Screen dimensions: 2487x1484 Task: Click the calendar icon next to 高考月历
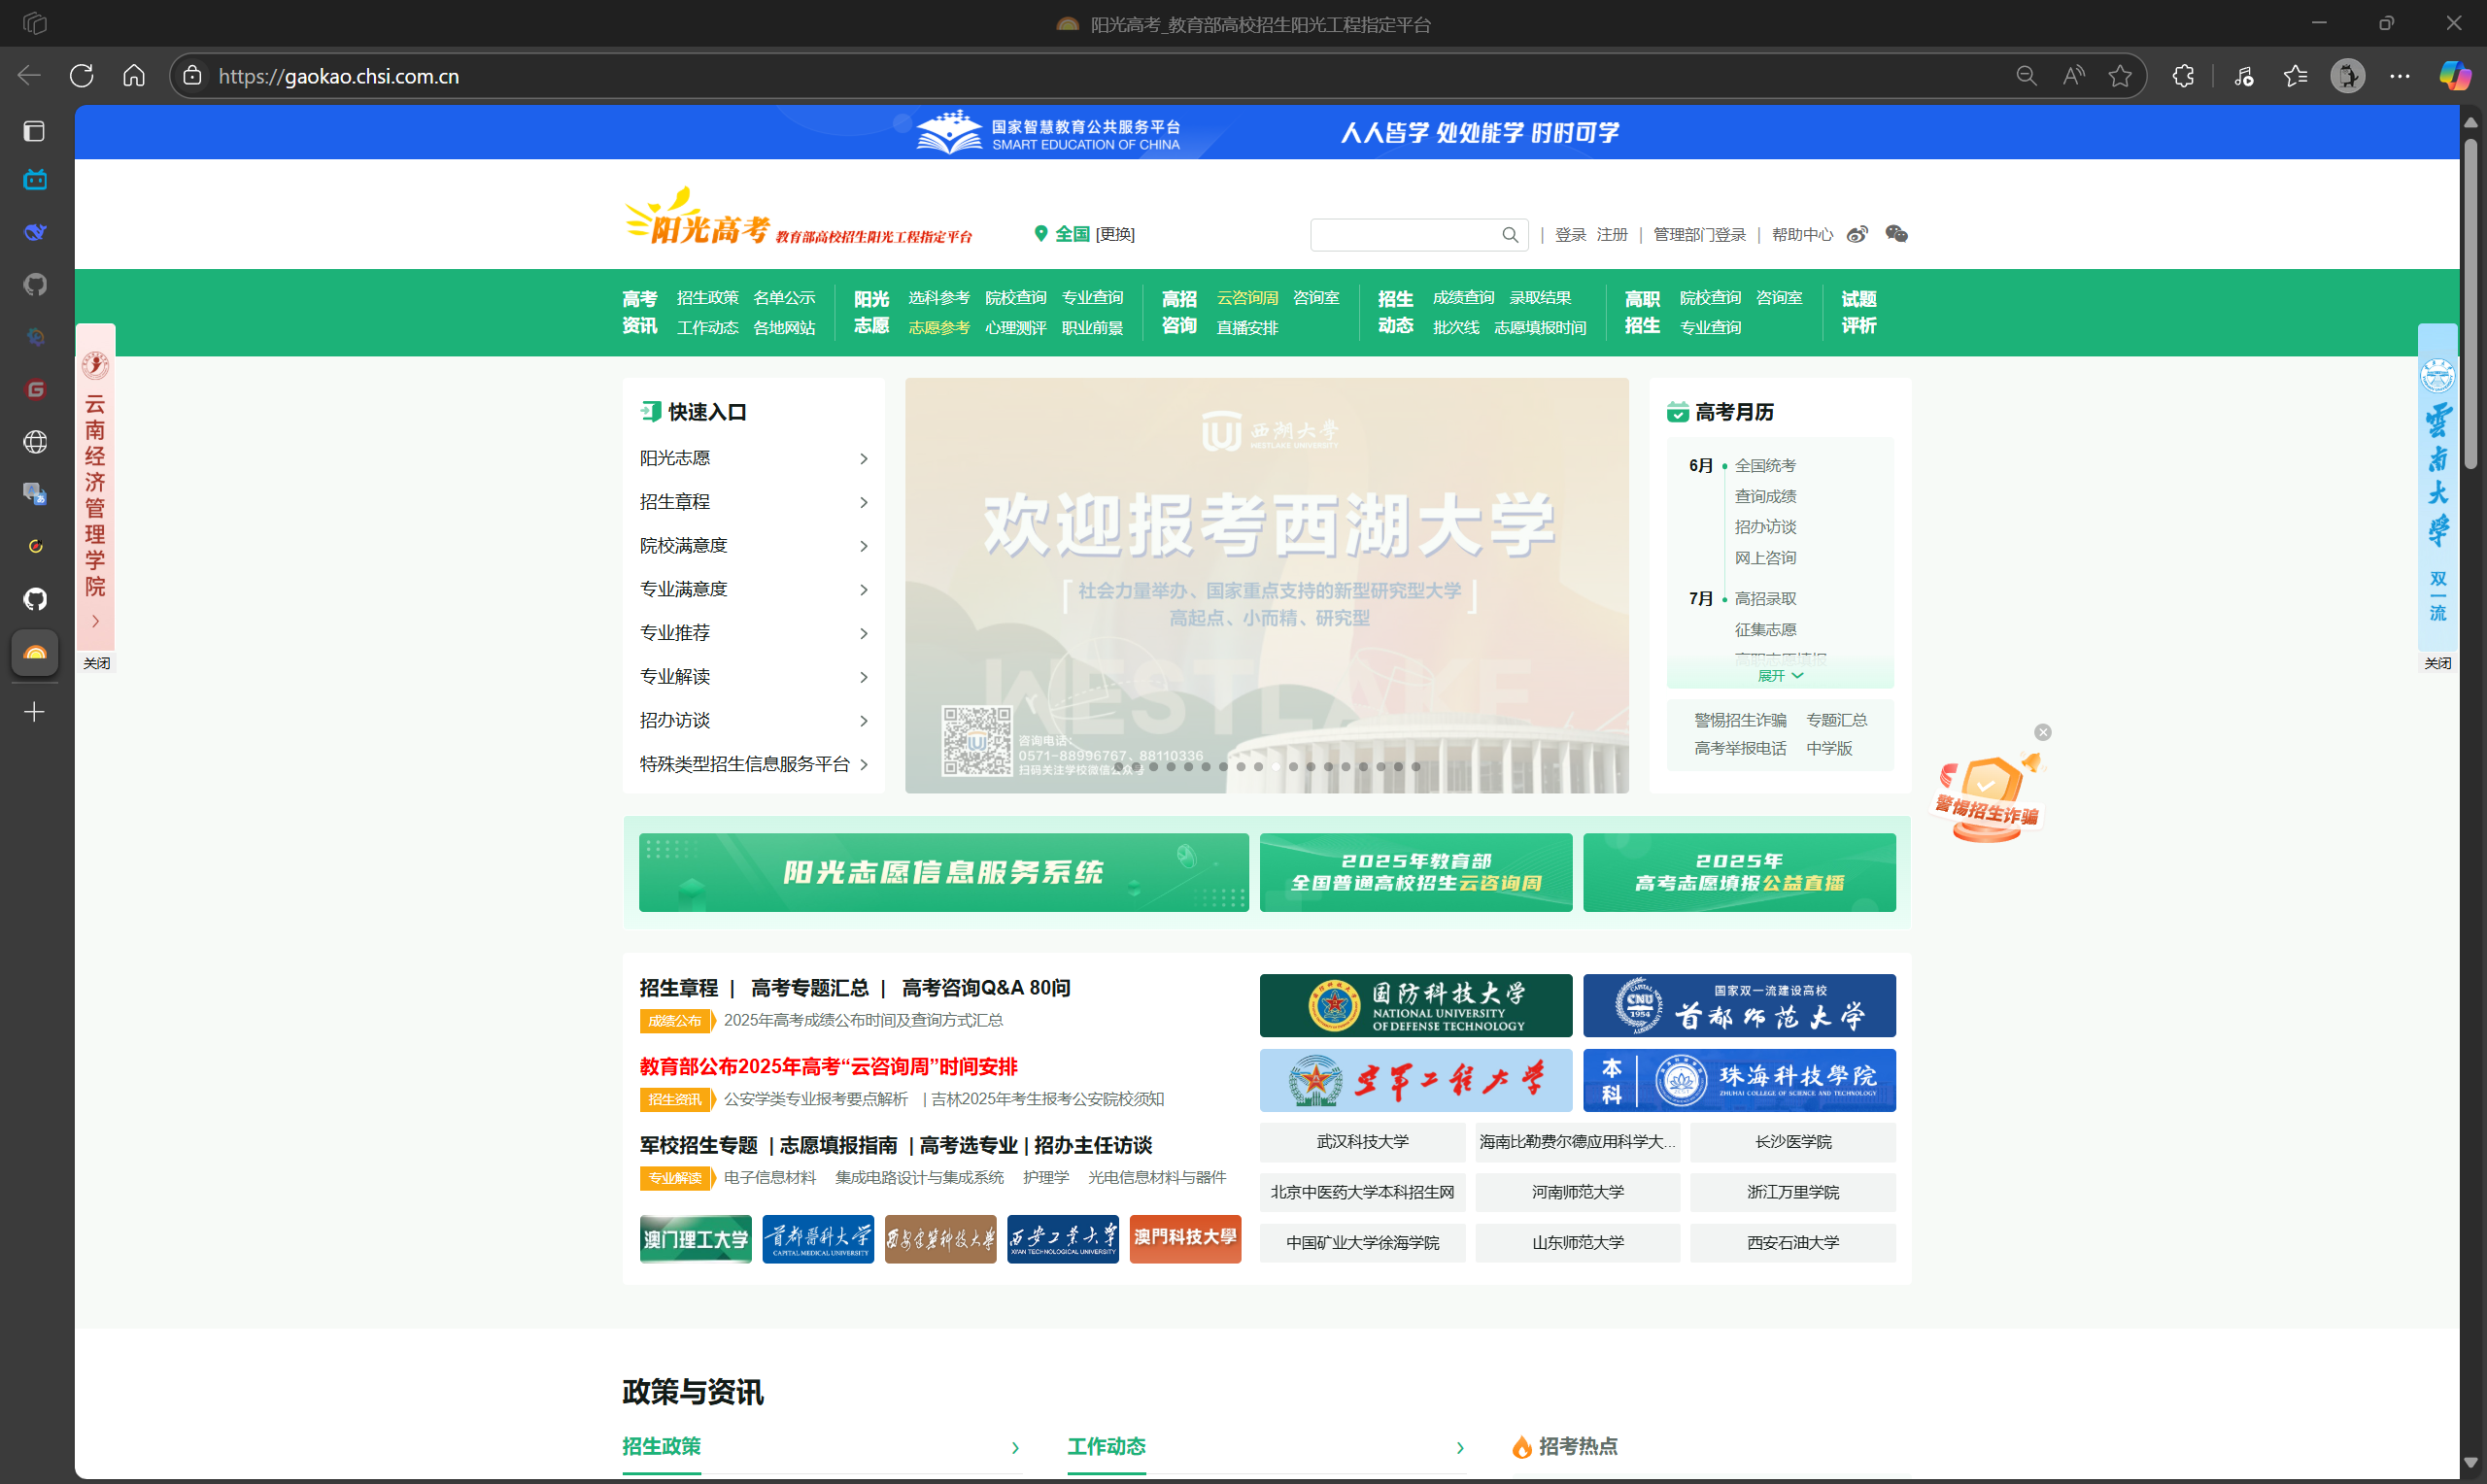click(x=1677, y=411)
